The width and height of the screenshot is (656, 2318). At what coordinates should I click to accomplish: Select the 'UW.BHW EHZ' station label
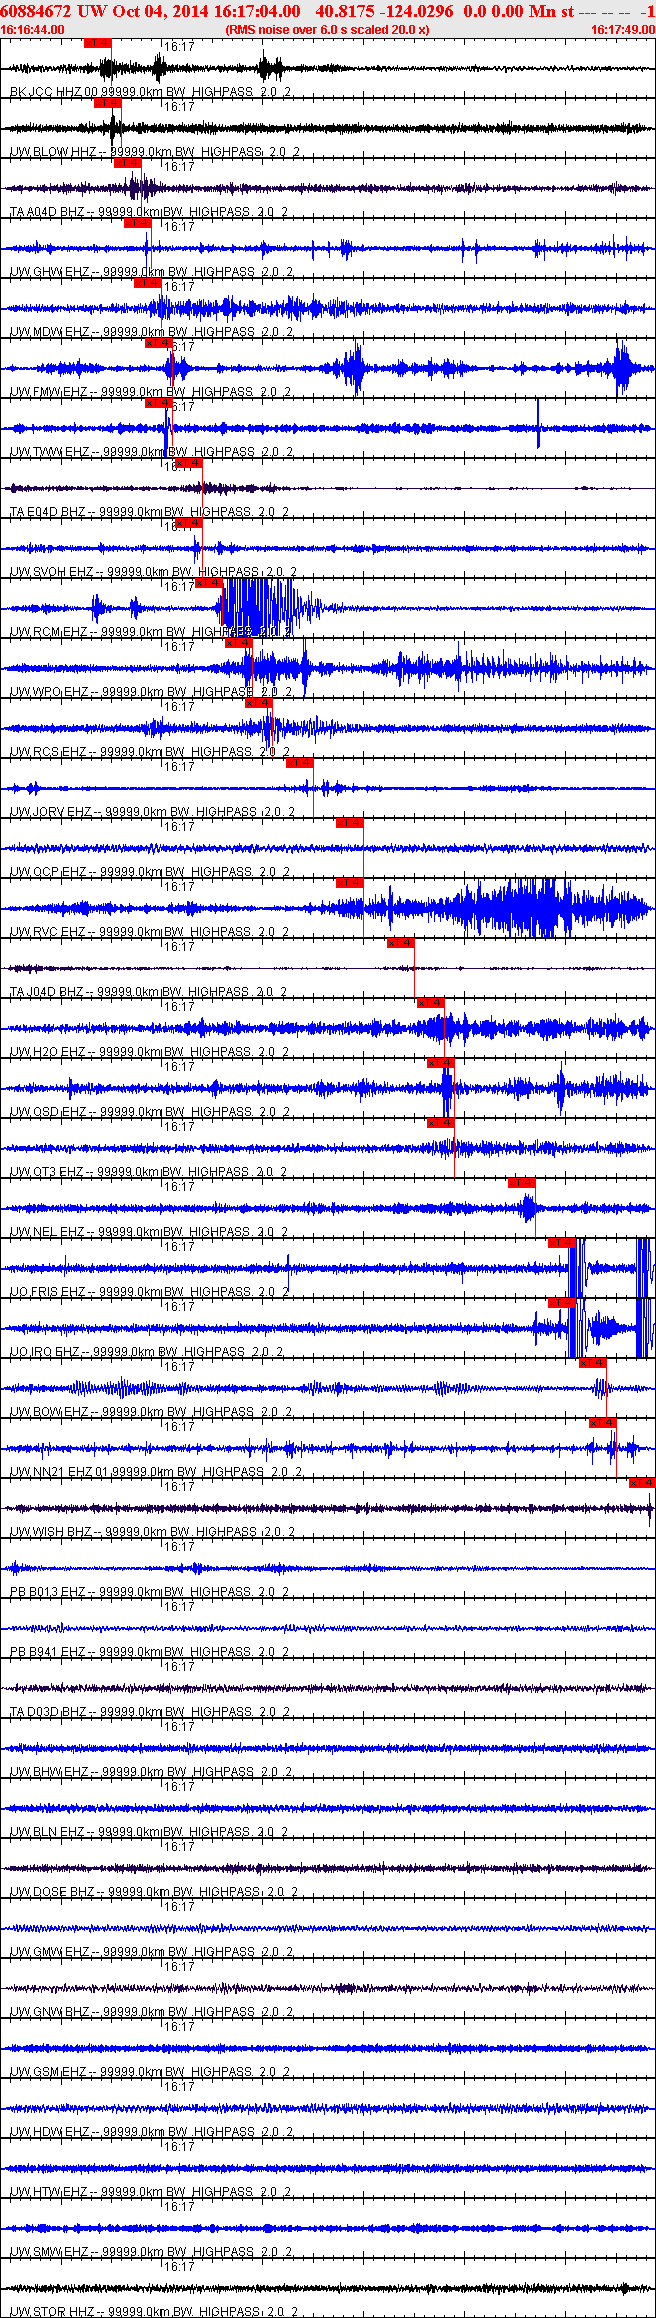pyautogui.click(x=49, y=1772)
